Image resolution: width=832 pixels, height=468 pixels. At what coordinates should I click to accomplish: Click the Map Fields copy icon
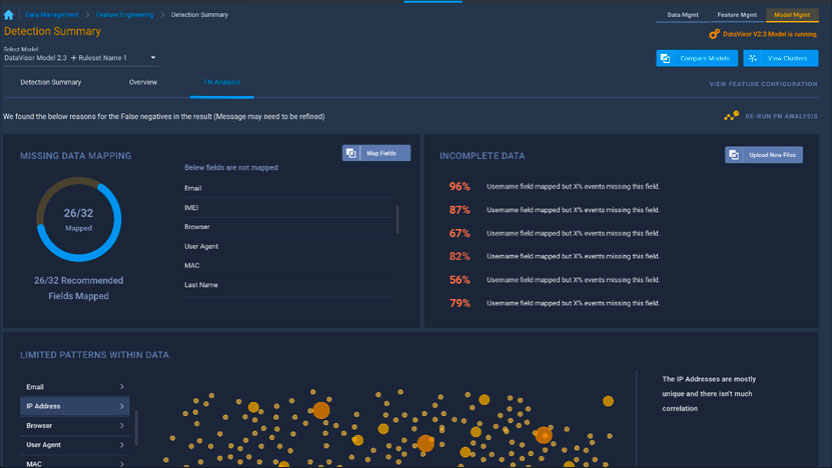[351, 153]
